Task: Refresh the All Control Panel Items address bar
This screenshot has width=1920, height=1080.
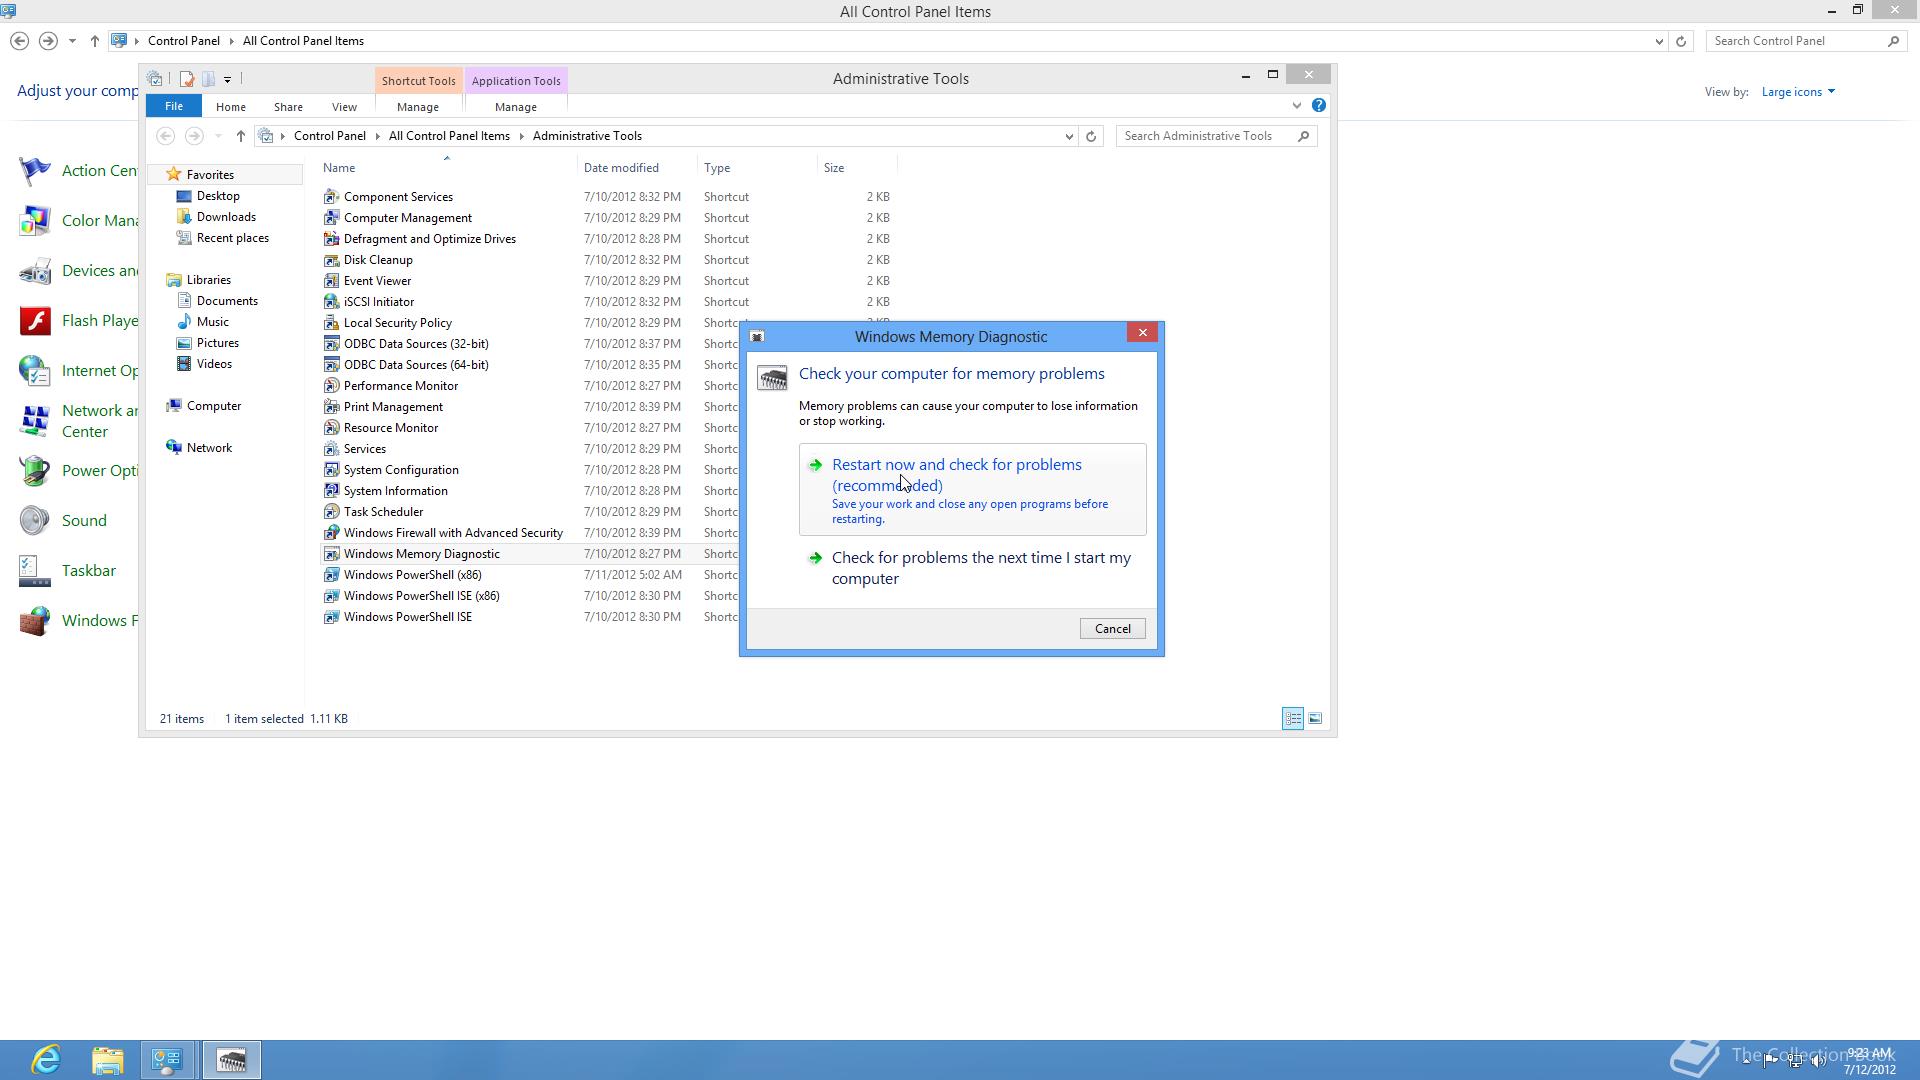Action: pos(1681,41)
